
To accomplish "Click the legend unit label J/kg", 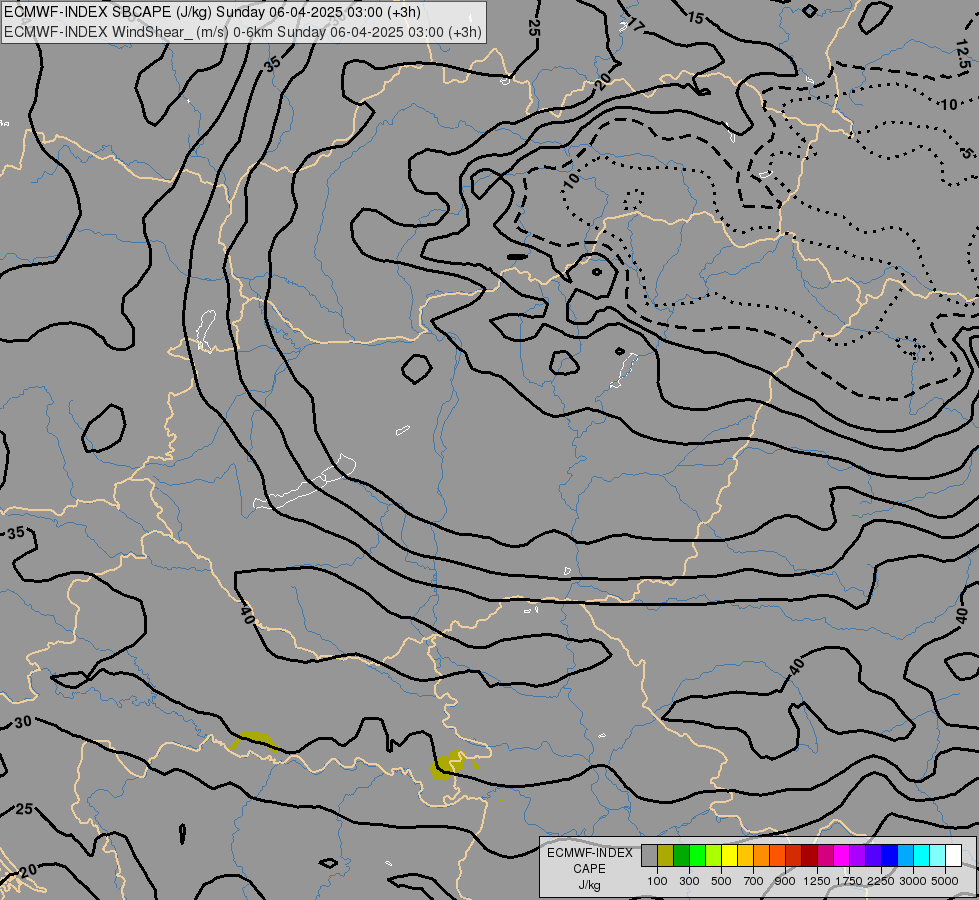I will pos(589,885).
